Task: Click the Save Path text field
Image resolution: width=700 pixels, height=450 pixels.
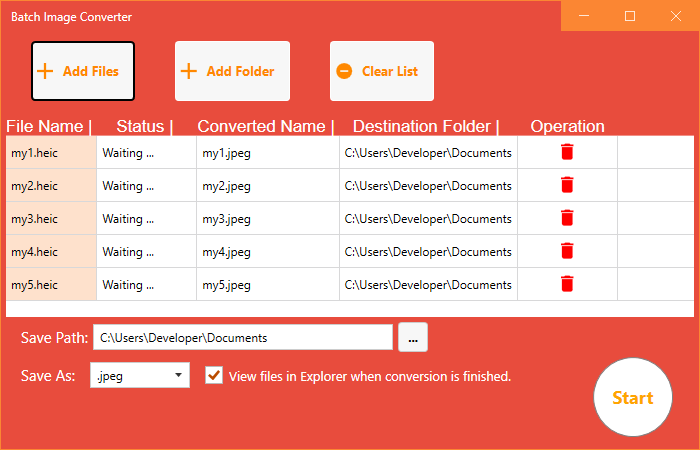Action: tap(242, 338)
